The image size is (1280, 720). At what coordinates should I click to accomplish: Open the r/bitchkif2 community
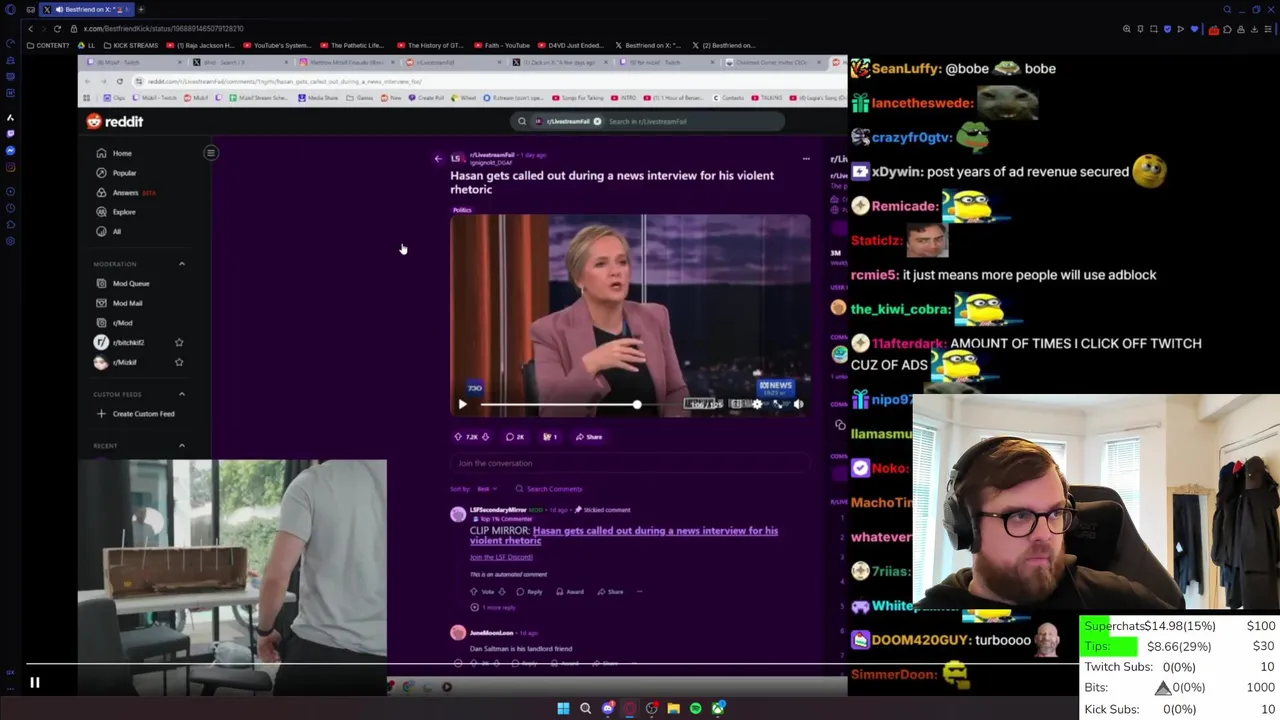[x=120, y=342]
